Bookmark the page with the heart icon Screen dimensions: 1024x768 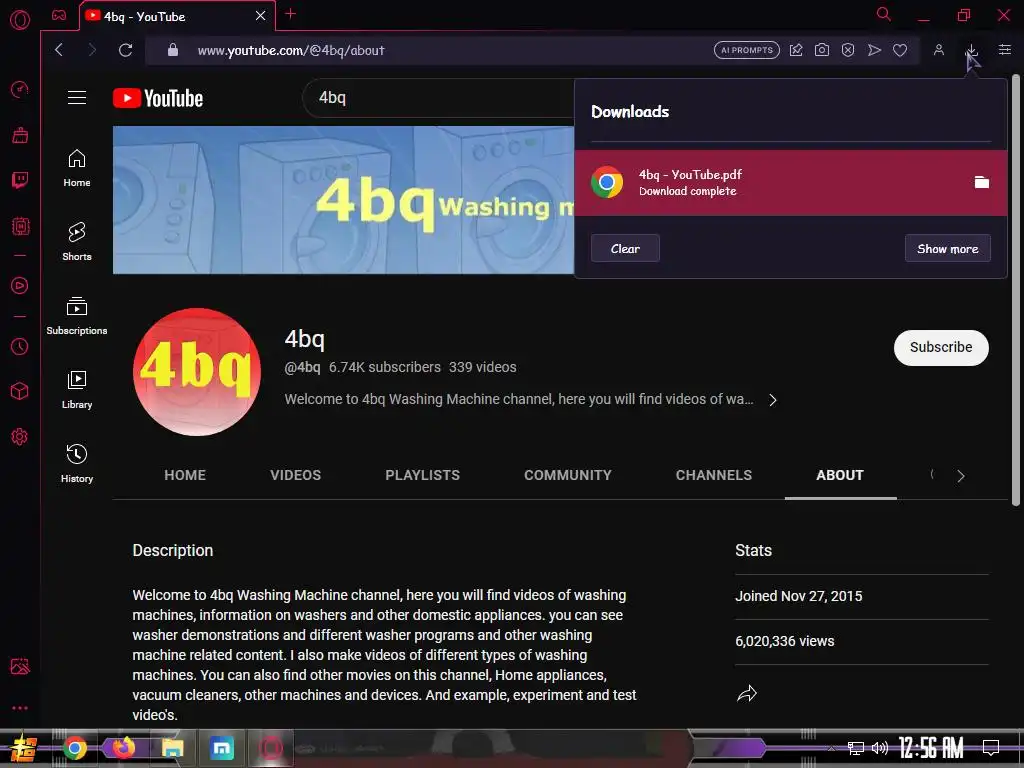[x=900, y=50]
